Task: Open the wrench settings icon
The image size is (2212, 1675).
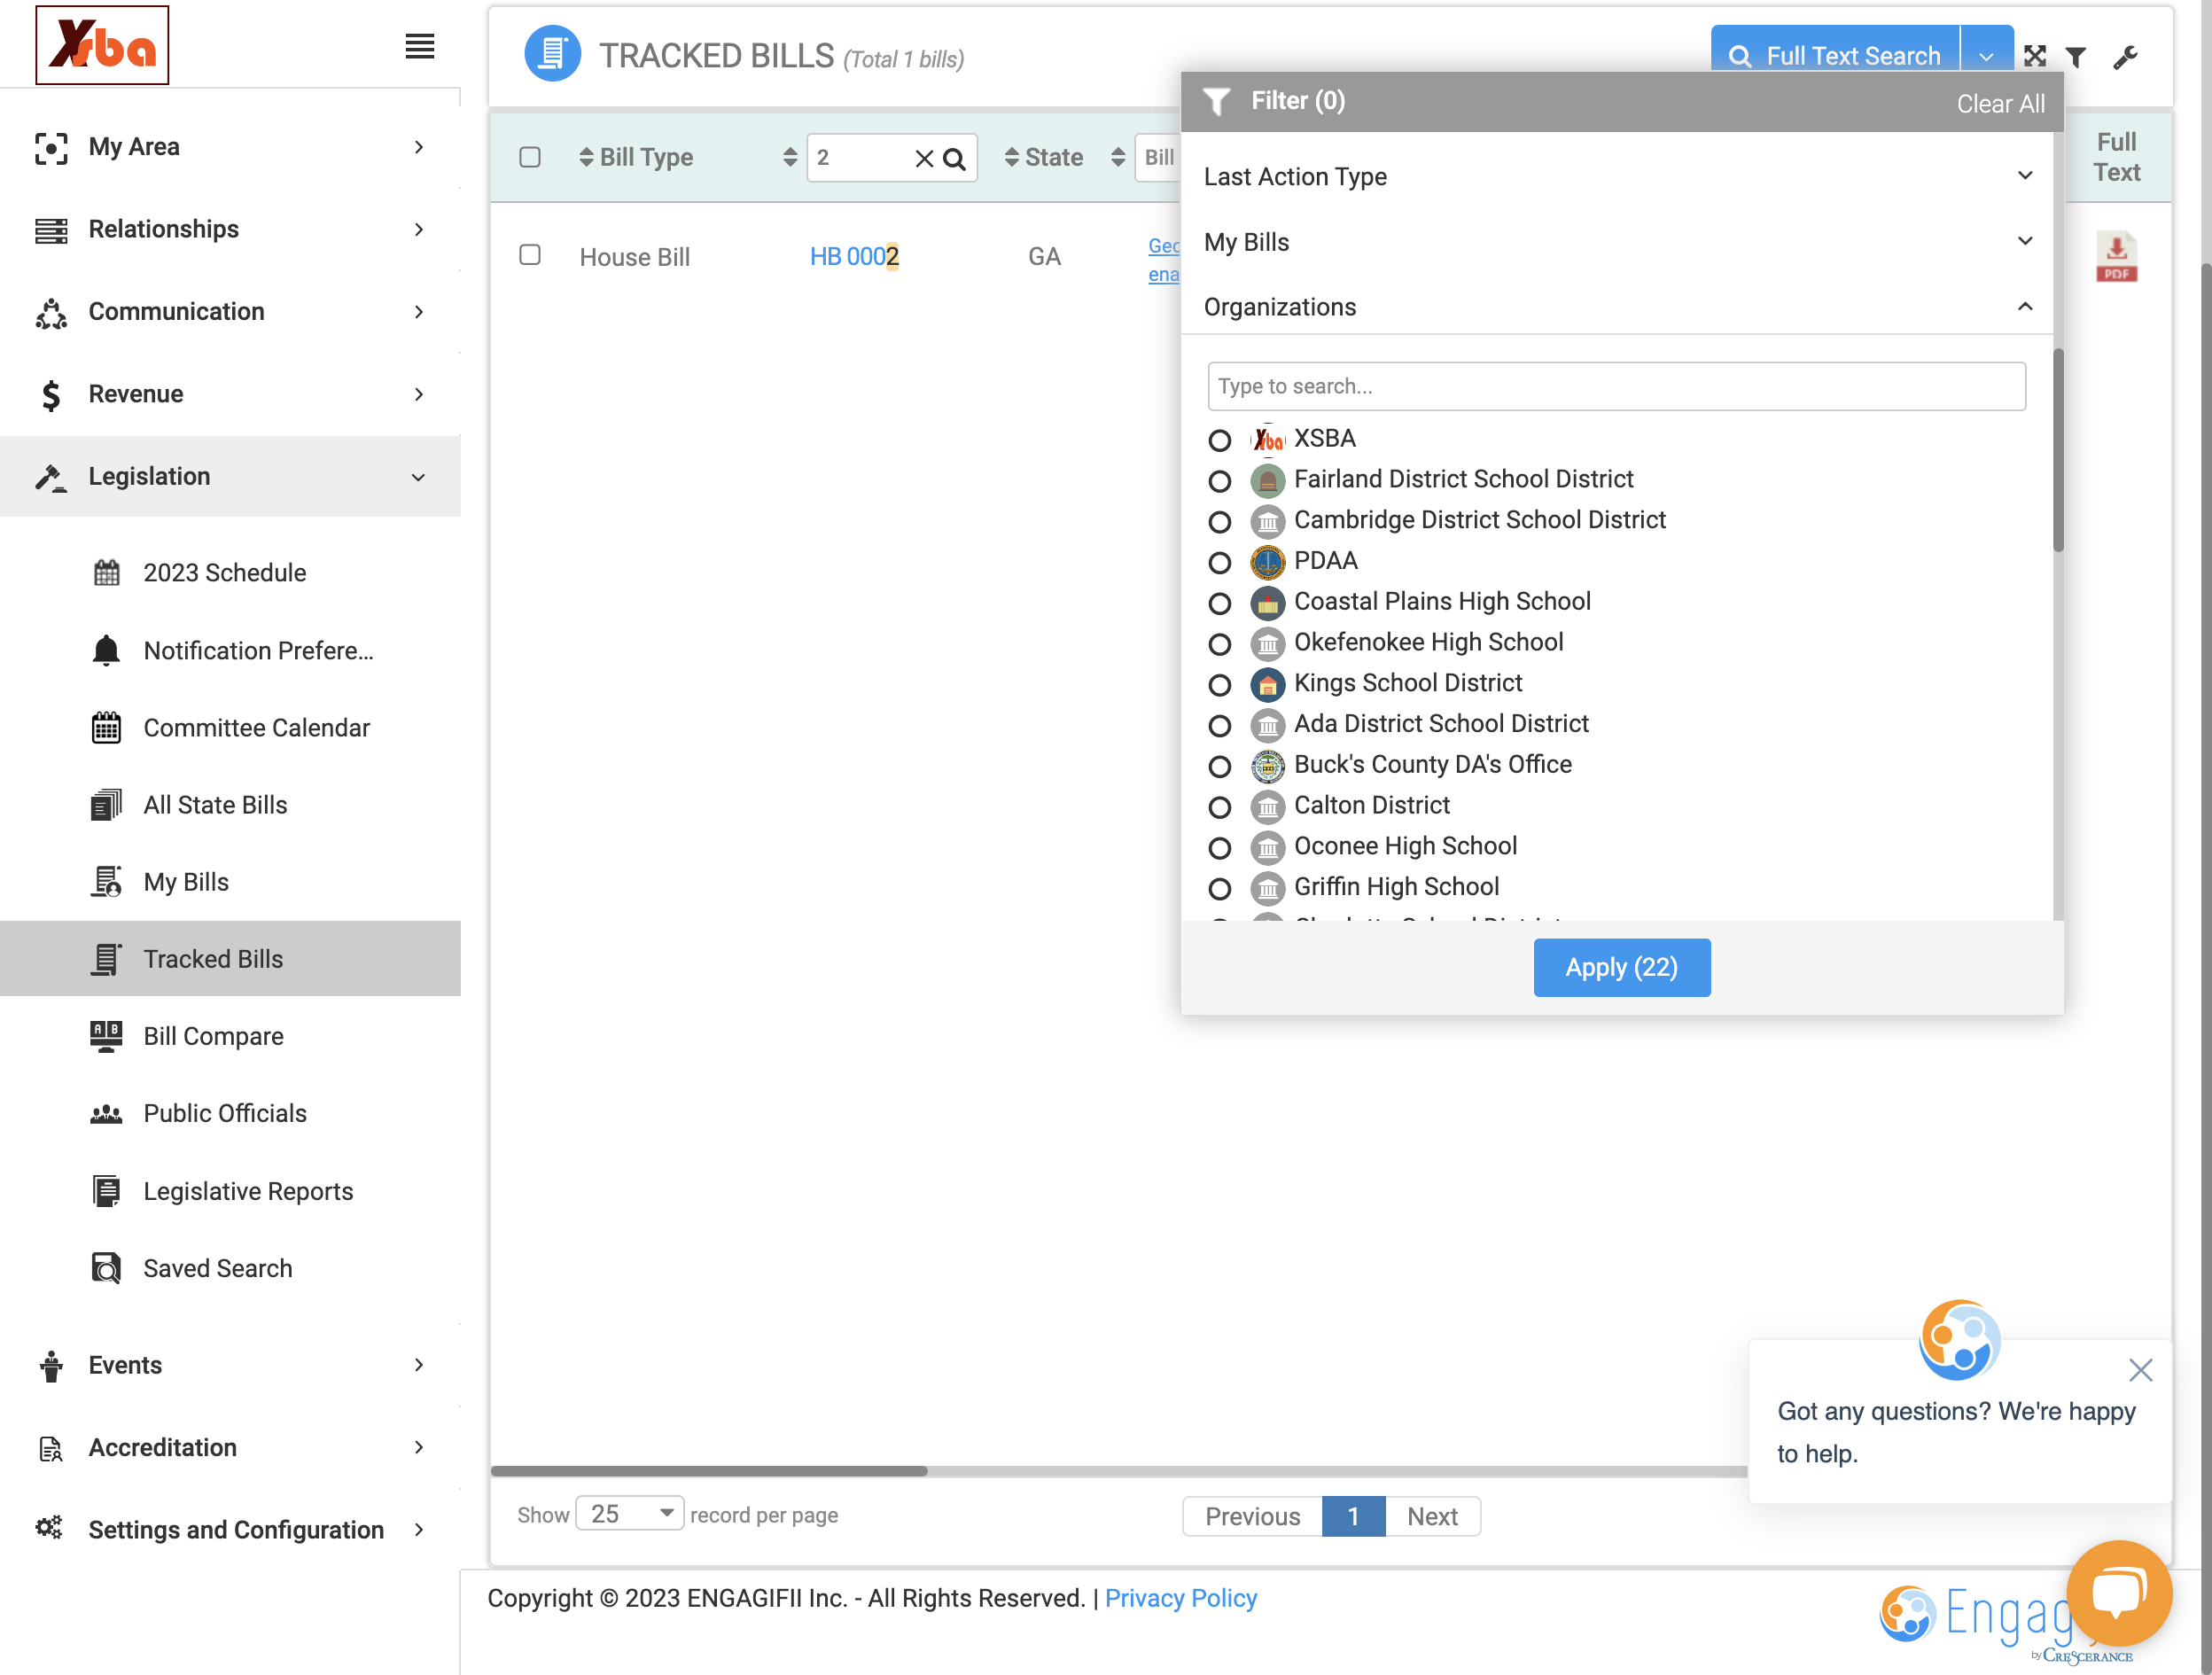Action: (2125, 57)
